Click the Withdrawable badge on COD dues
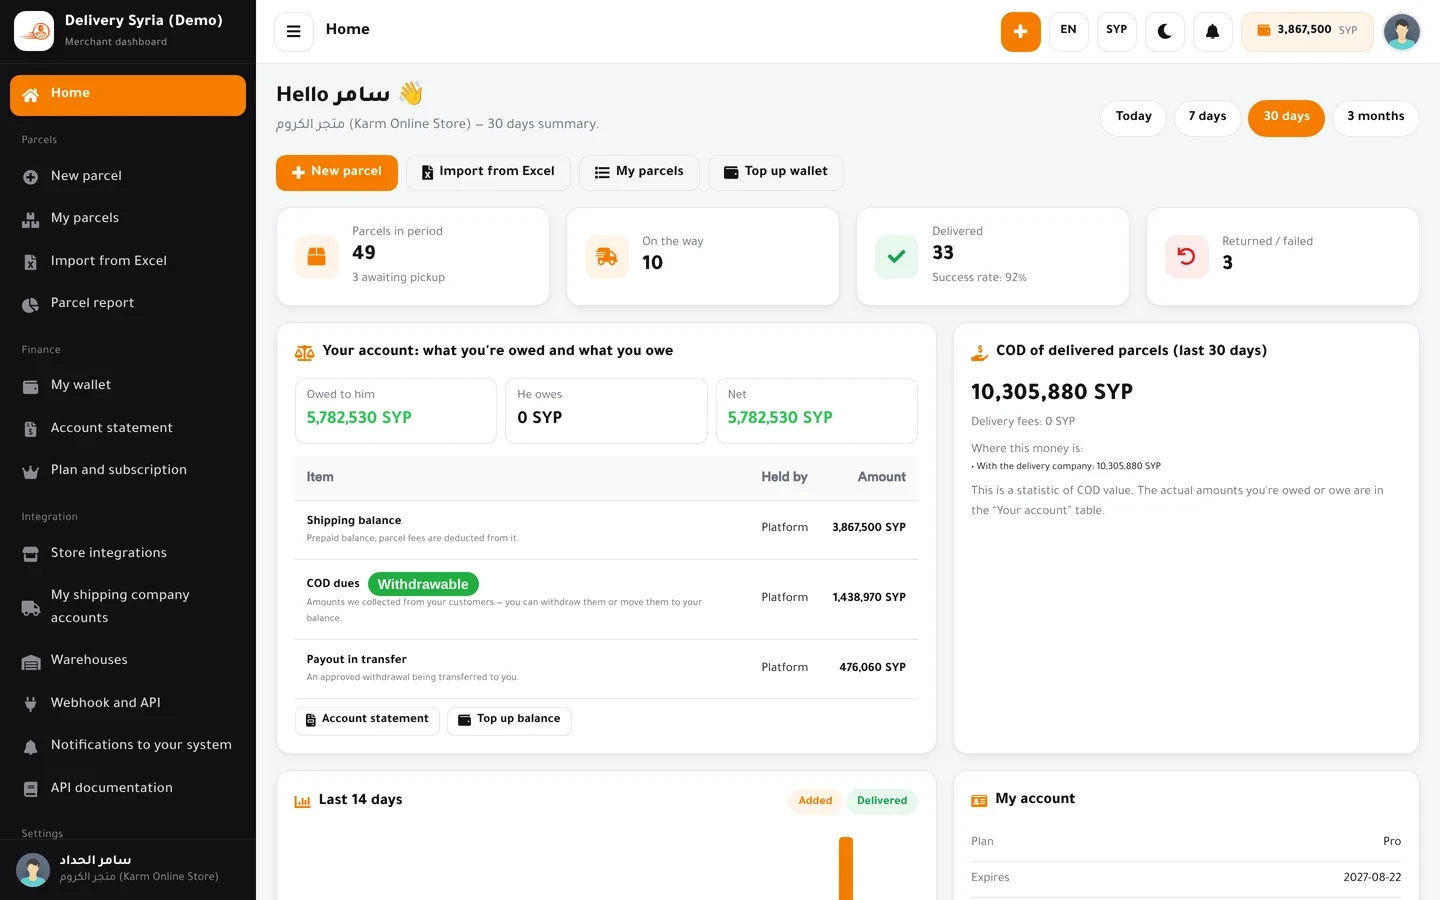Viewport: 1440px width, 900px height. click(423, 584)
